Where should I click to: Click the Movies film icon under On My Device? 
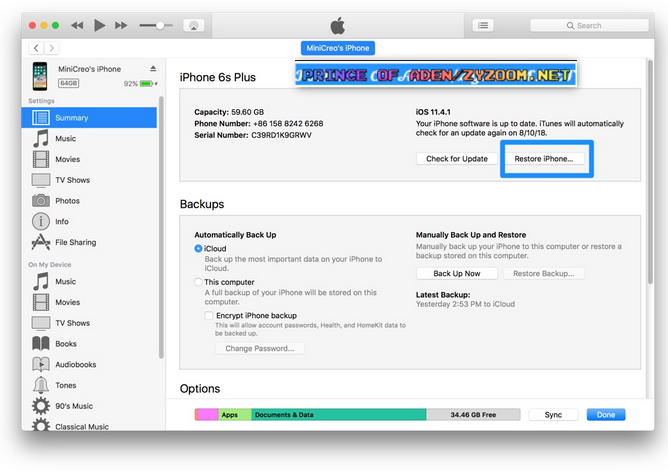click(x=41, y=302)
